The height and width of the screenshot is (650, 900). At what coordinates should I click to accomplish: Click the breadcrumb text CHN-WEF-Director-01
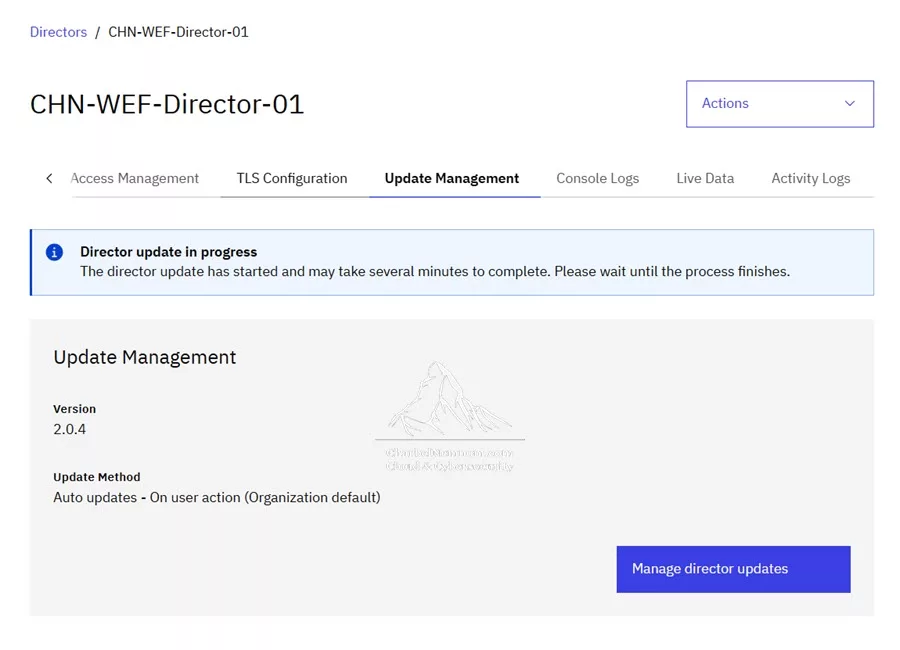coord(179,32)
